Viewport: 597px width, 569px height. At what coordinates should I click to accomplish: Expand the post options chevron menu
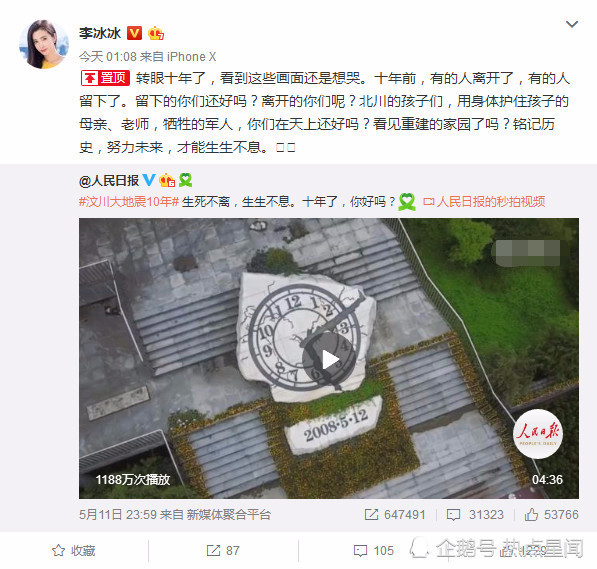tap(572, 24)
